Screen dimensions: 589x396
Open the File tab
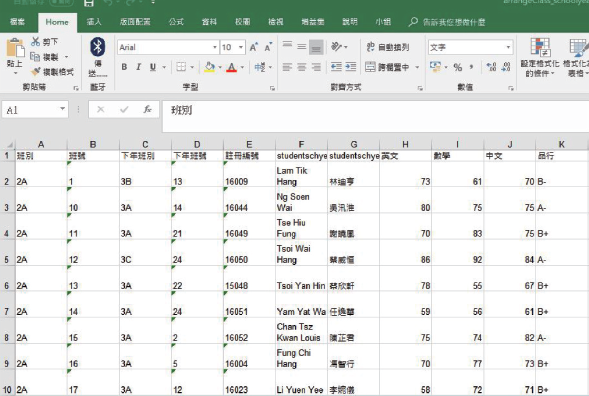pyautogui.click(x=17, y=22)
